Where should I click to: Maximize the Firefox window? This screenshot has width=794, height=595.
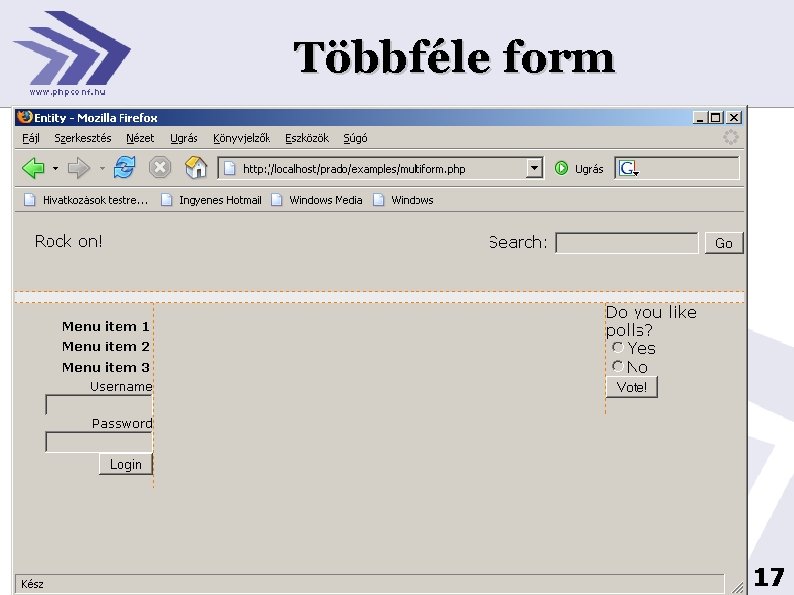click(x=715, y=118)
